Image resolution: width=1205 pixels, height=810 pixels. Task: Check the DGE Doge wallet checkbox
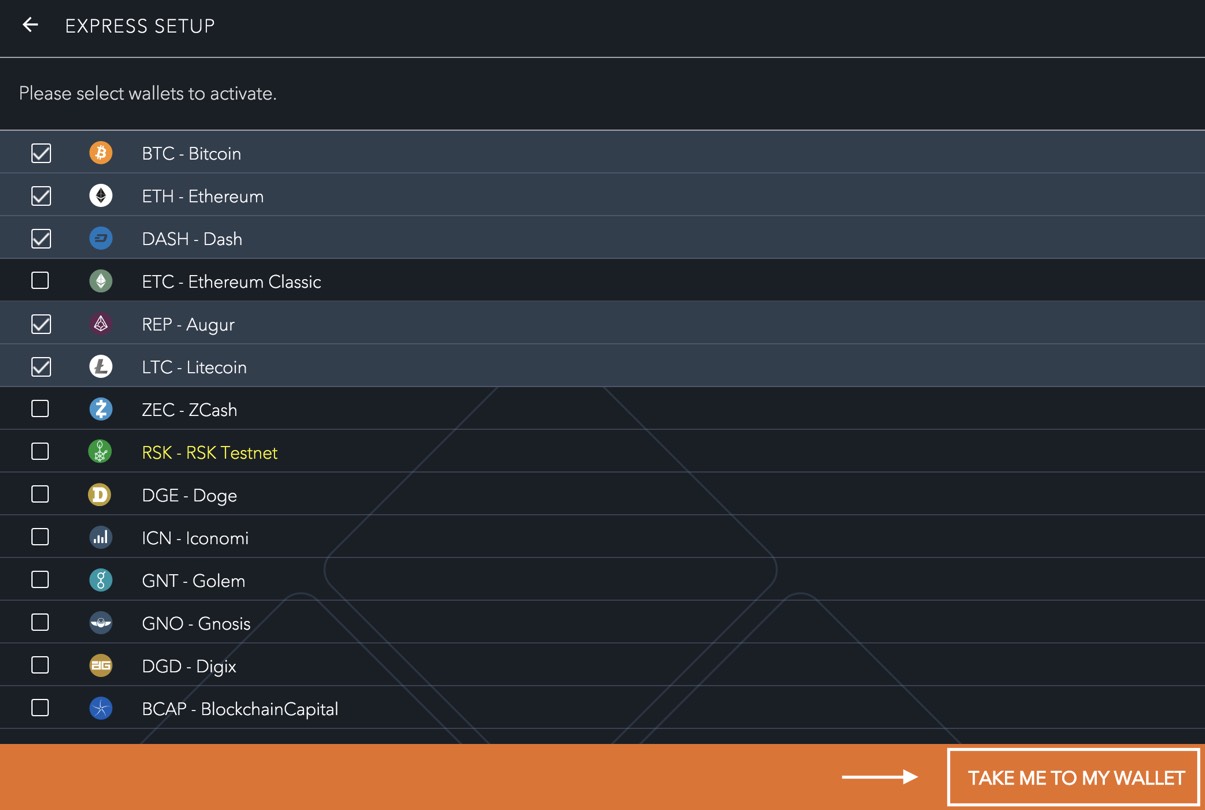[x=40, y=494]
